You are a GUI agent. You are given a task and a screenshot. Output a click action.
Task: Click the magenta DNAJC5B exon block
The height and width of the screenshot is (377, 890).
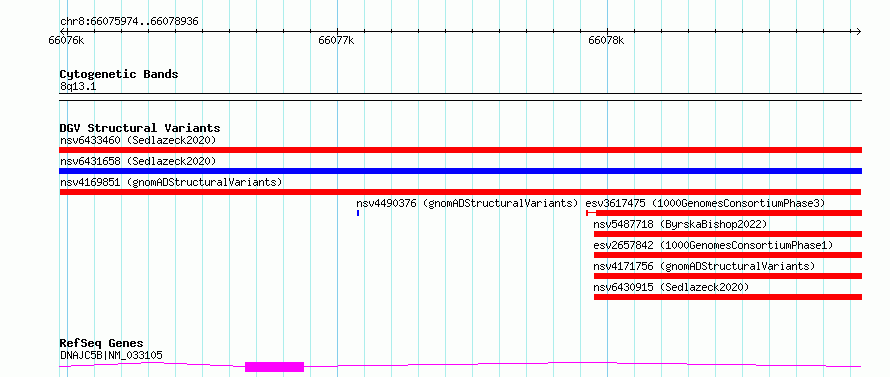point(274,367)
